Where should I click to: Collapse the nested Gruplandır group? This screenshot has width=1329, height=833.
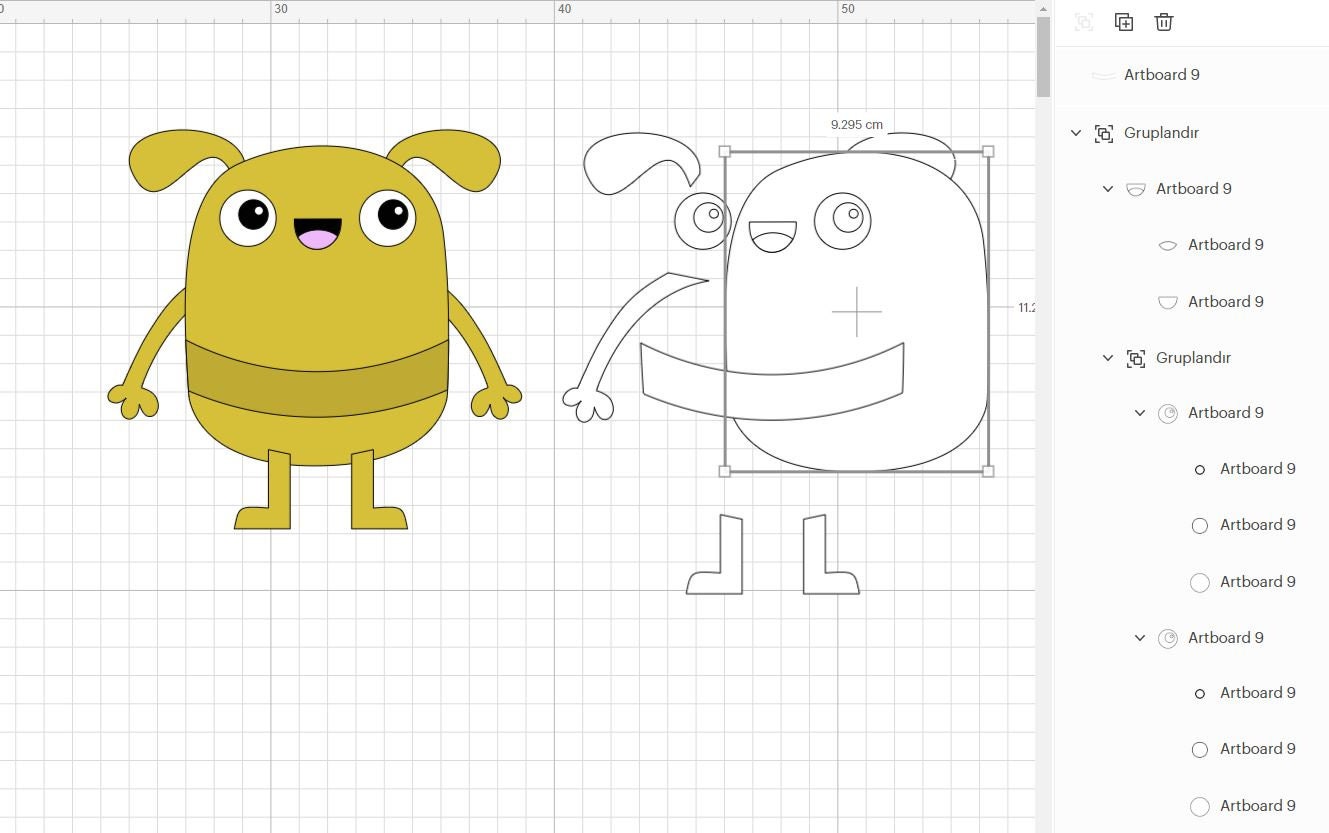click(1108, 357)
